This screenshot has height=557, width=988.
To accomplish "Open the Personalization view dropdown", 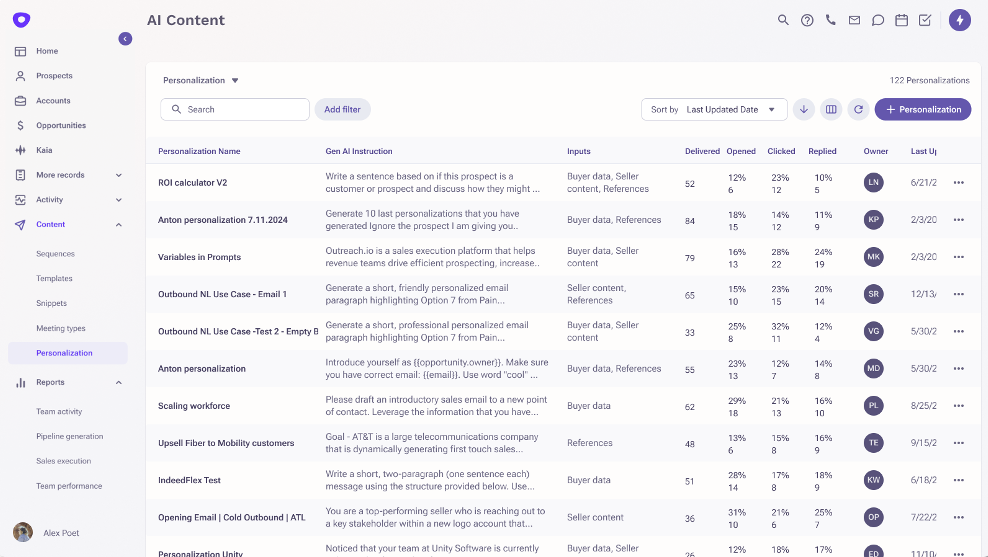I will click(x=200, y=81).
